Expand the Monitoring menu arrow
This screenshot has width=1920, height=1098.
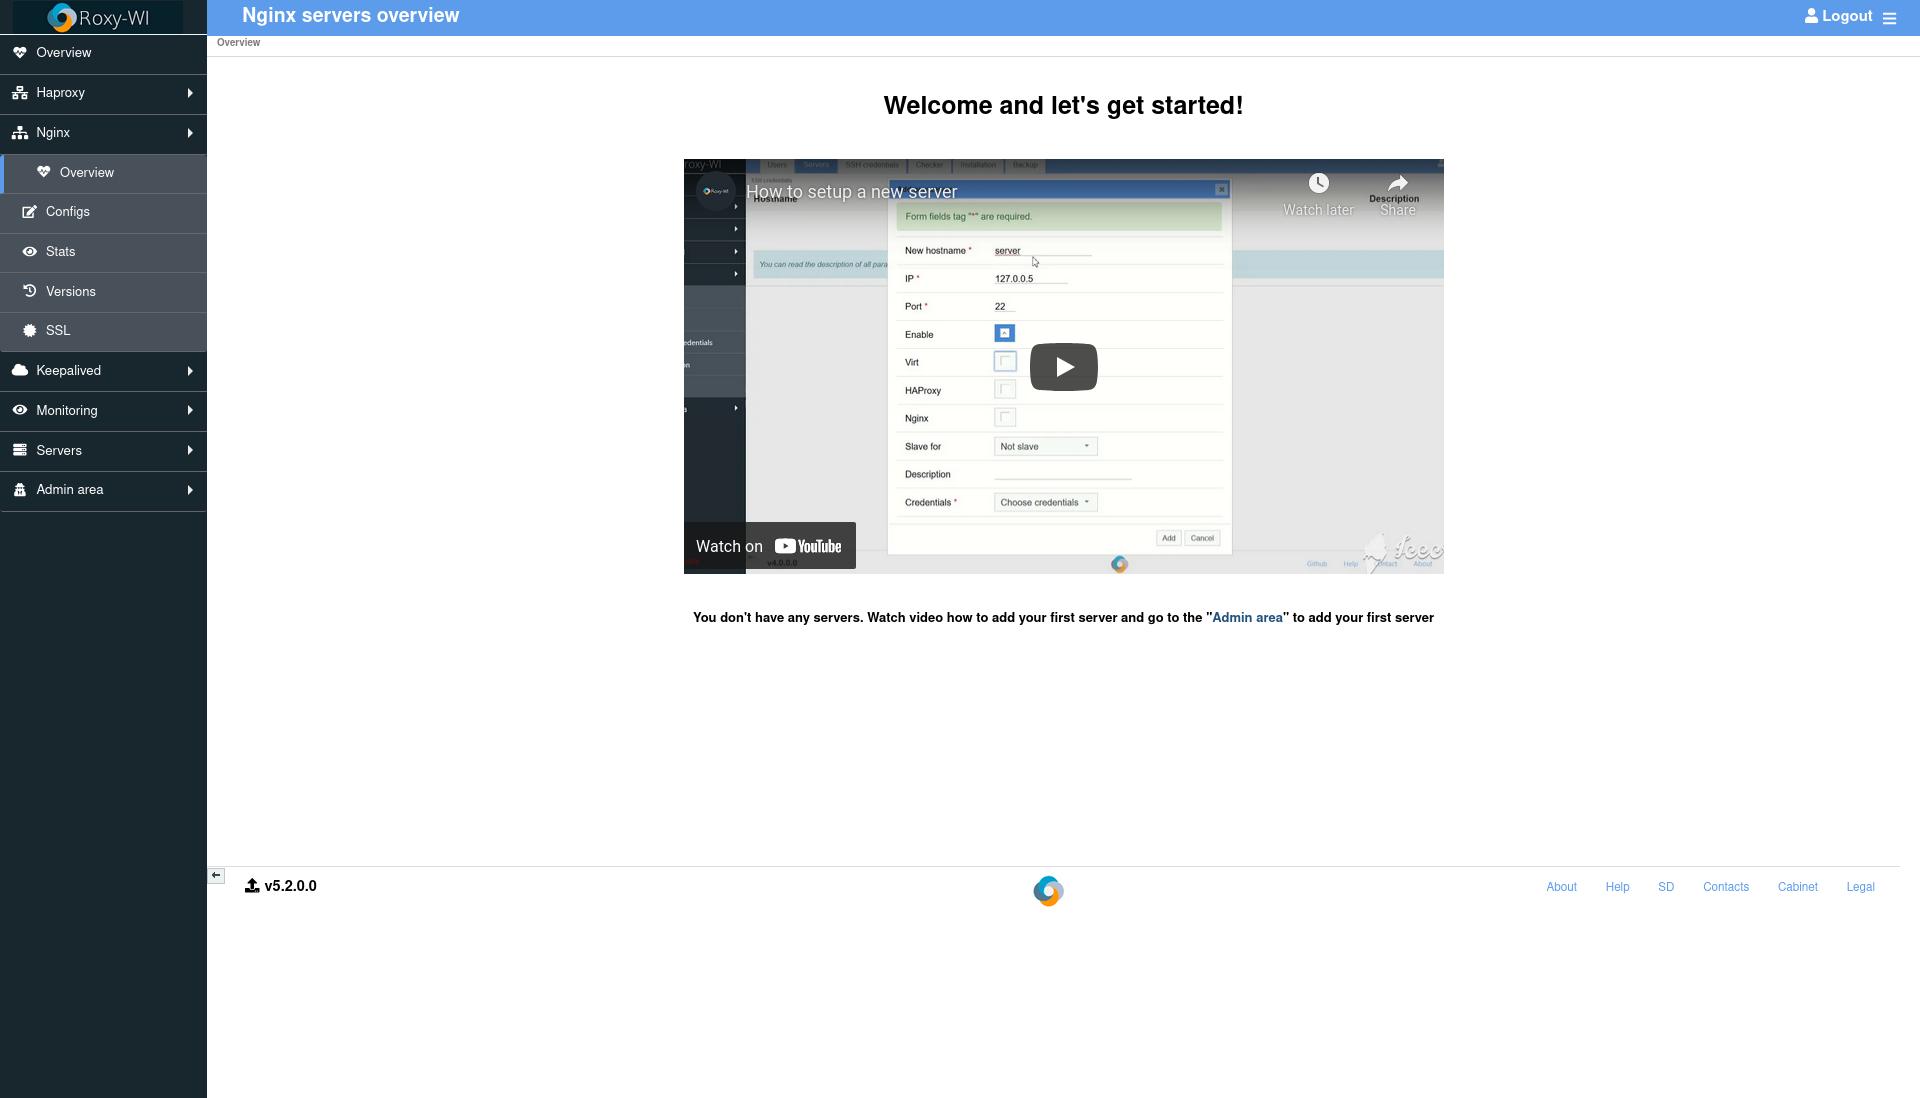[x=190, y=411]
